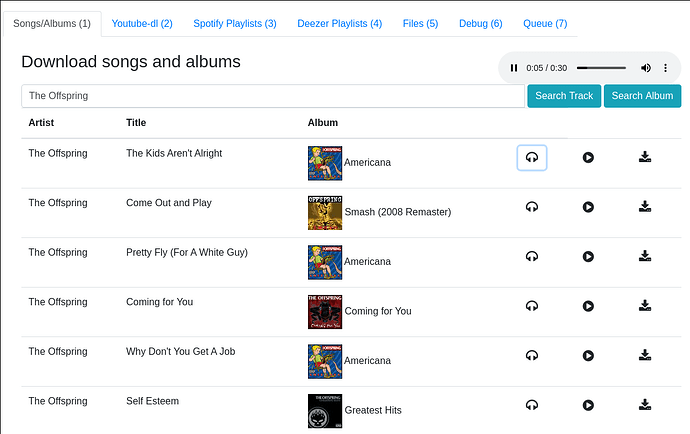Preview Coming for You with headphones icon
This screenshot has width=690, height=434.
(x=532, y=306)
